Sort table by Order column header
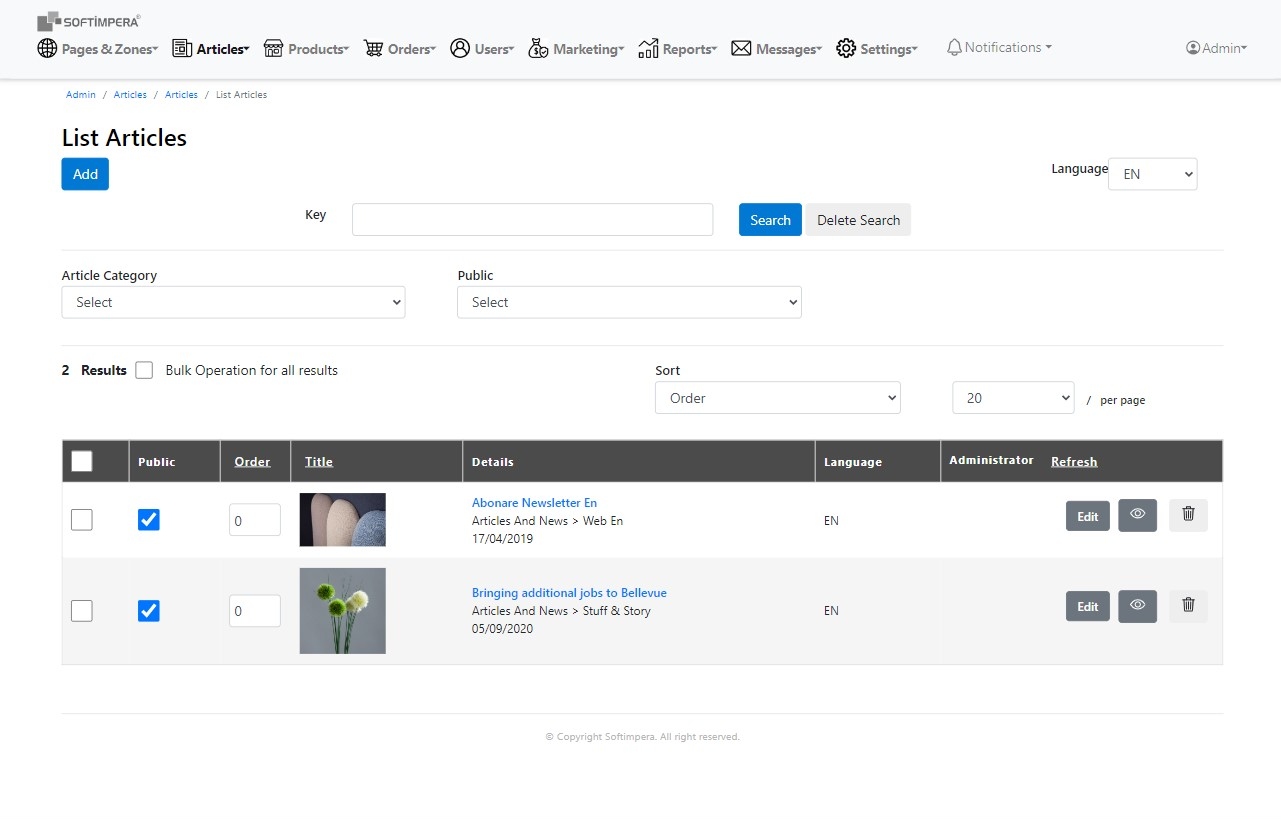The image size is (1281, 820). click(252, 462)
